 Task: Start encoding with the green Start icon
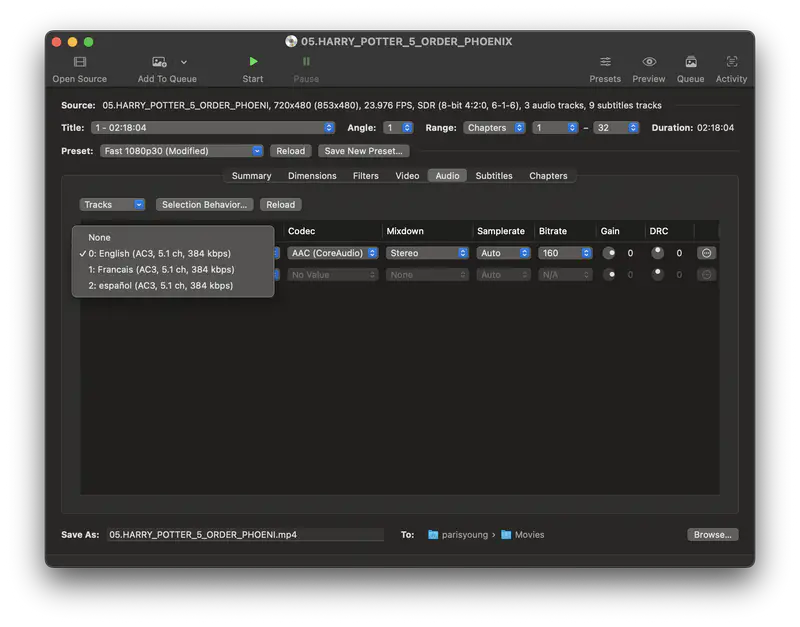(252, 62)
